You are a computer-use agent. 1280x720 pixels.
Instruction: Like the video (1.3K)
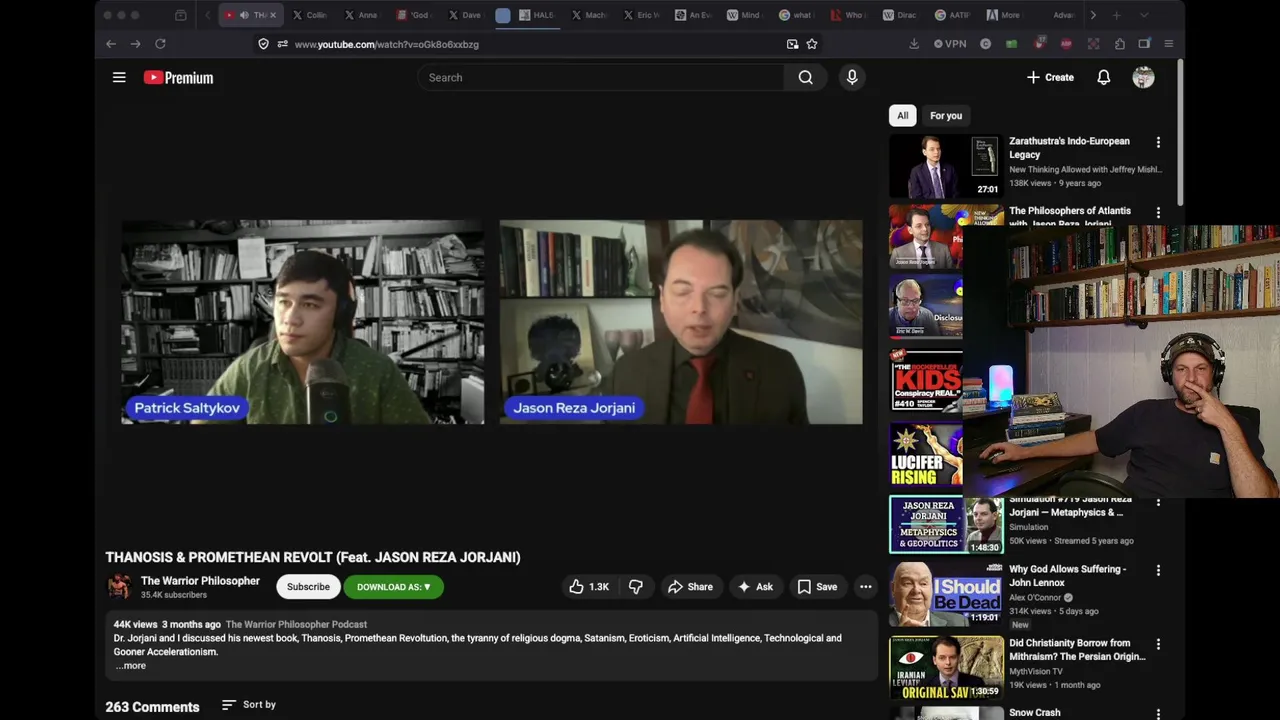(x=589, y=587)
